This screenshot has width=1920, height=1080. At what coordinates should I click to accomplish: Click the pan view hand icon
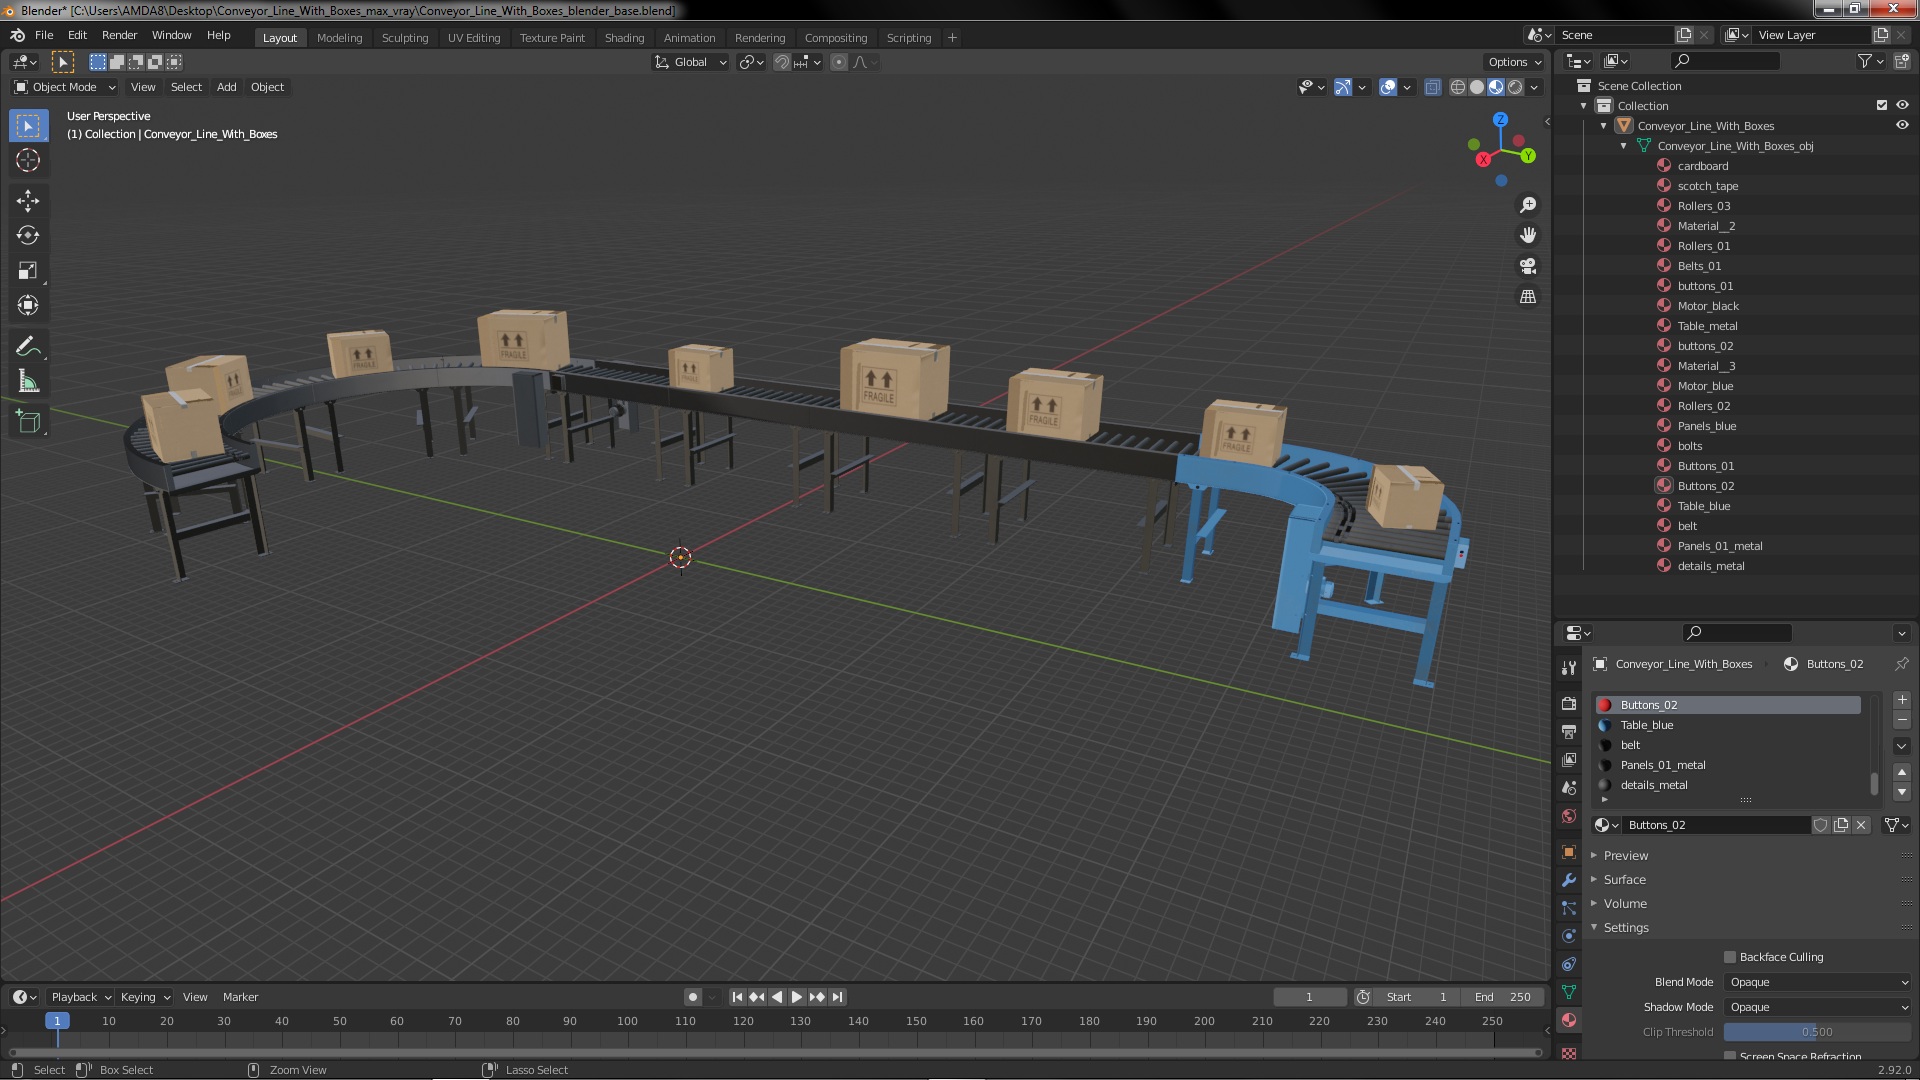[1528, 235]
